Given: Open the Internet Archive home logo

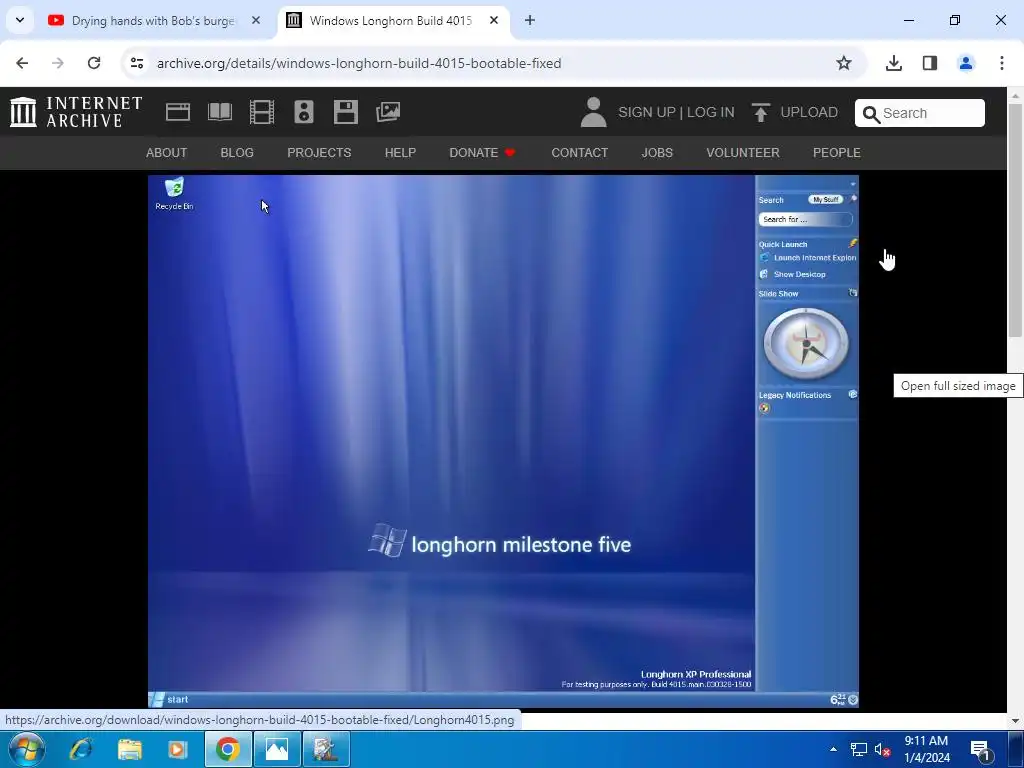Looking at the screenshot, I should pos(76,112).
